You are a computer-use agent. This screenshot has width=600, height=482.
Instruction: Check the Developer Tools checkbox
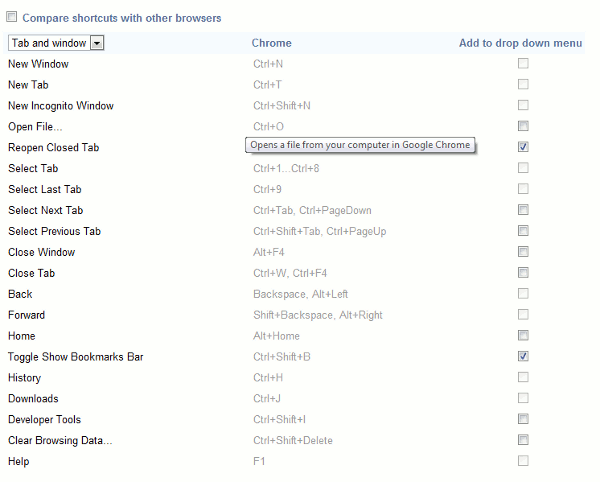coord(523,419)
